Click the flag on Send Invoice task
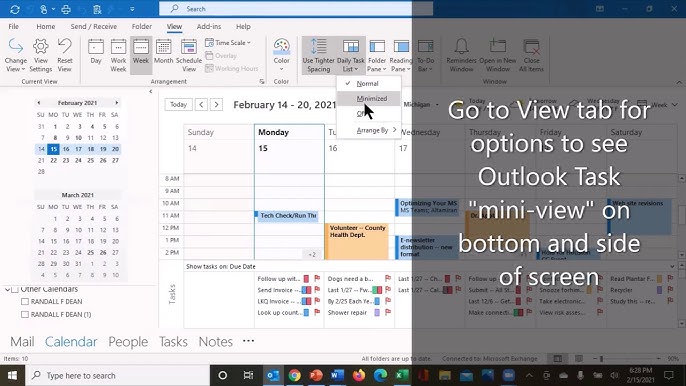This screenshot has height=386, width=686. coord(317,290)
